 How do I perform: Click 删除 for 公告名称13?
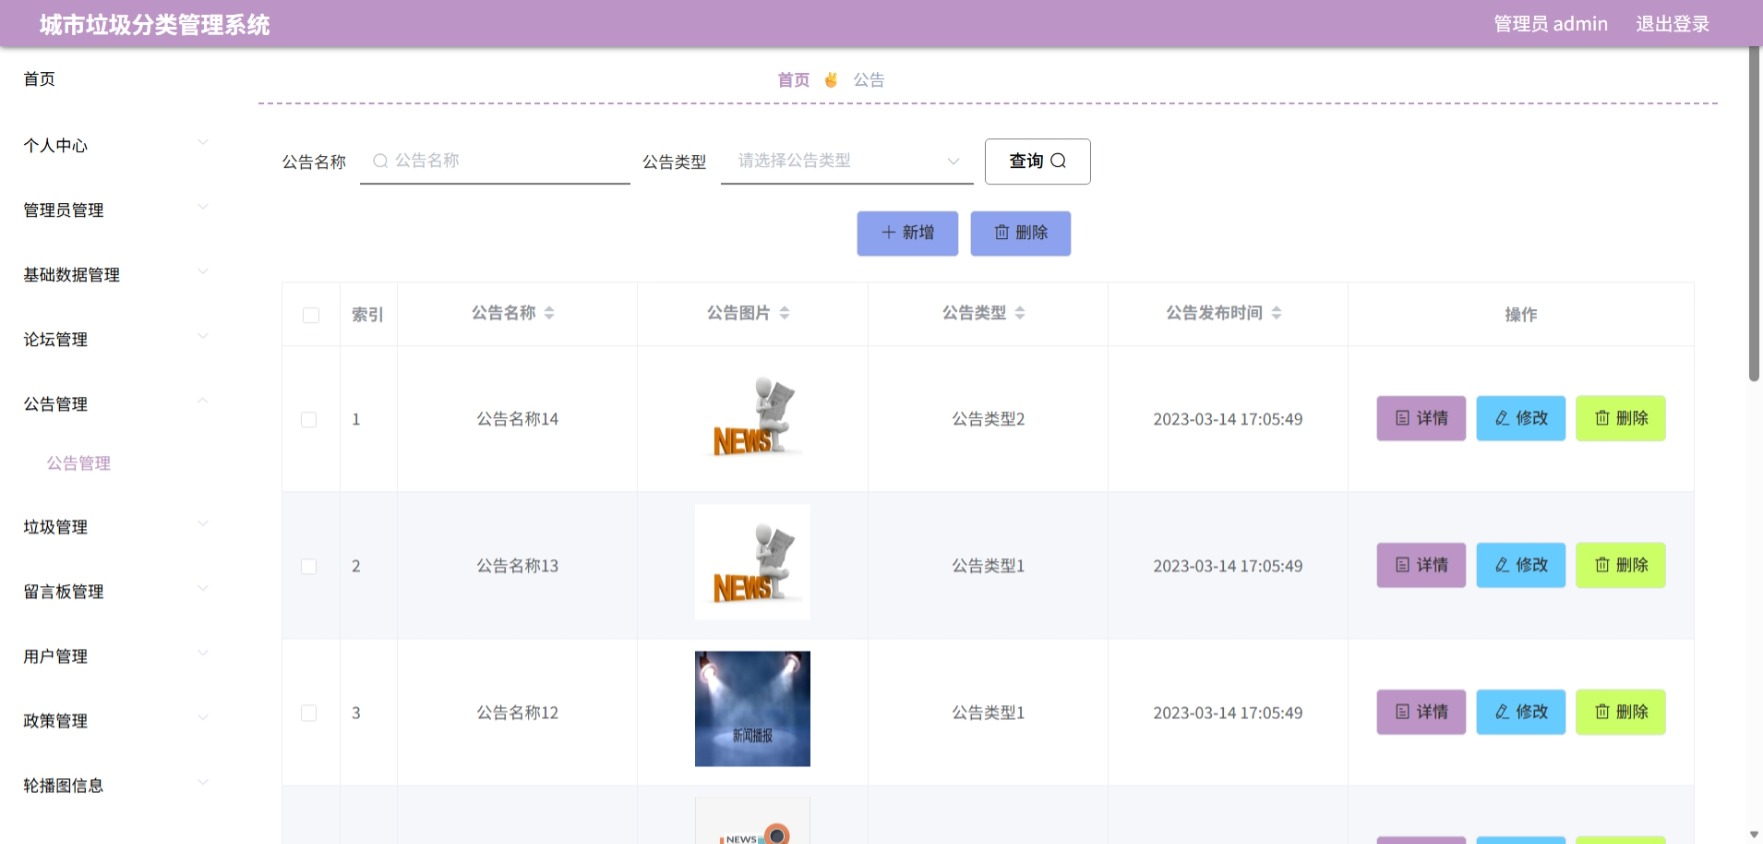[x=1621, y=565]
